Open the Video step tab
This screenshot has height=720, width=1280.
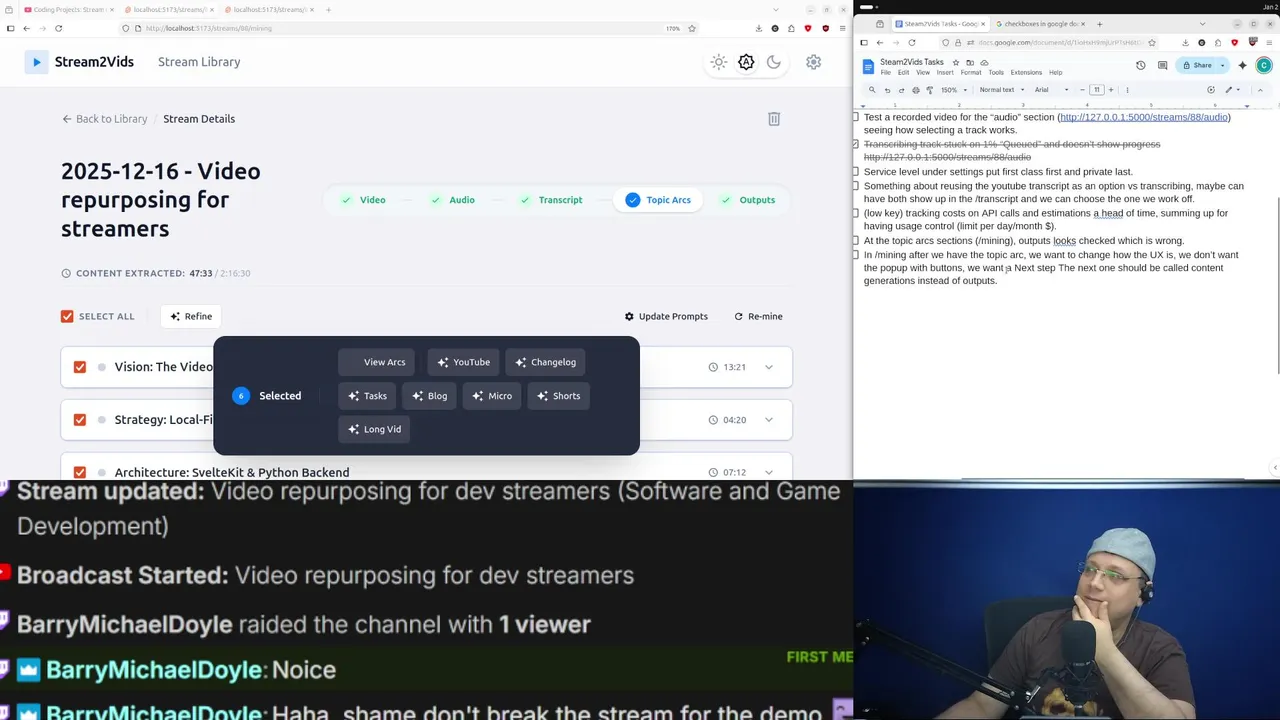[363, 200]
